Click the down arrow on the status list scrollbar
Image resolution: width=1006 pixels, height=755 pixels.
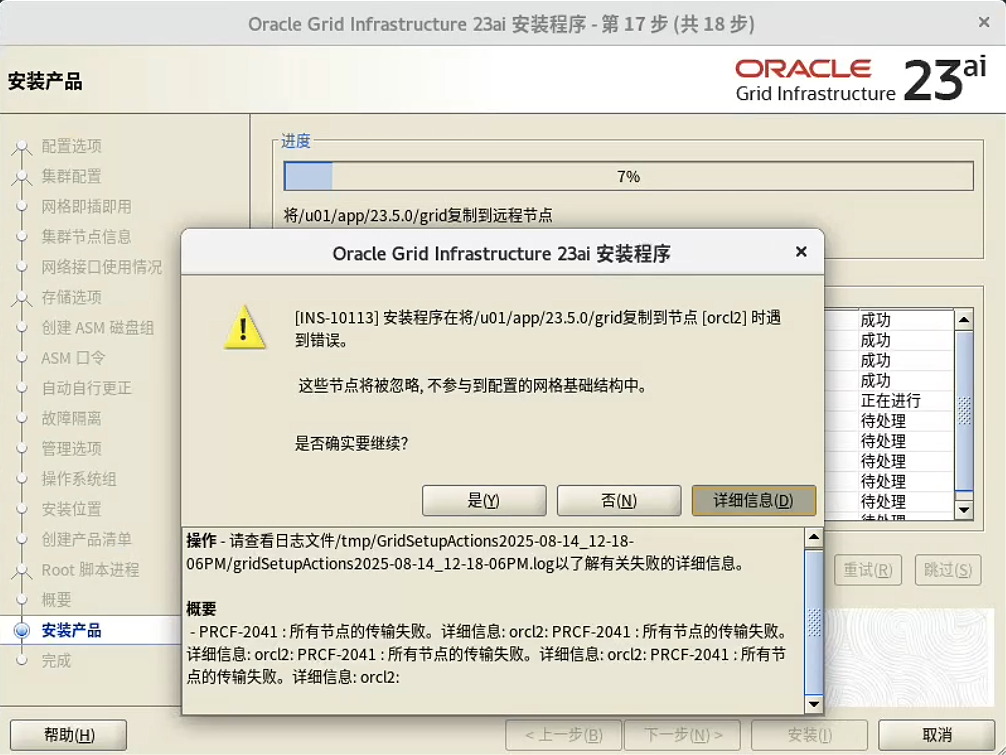[963, 510]
